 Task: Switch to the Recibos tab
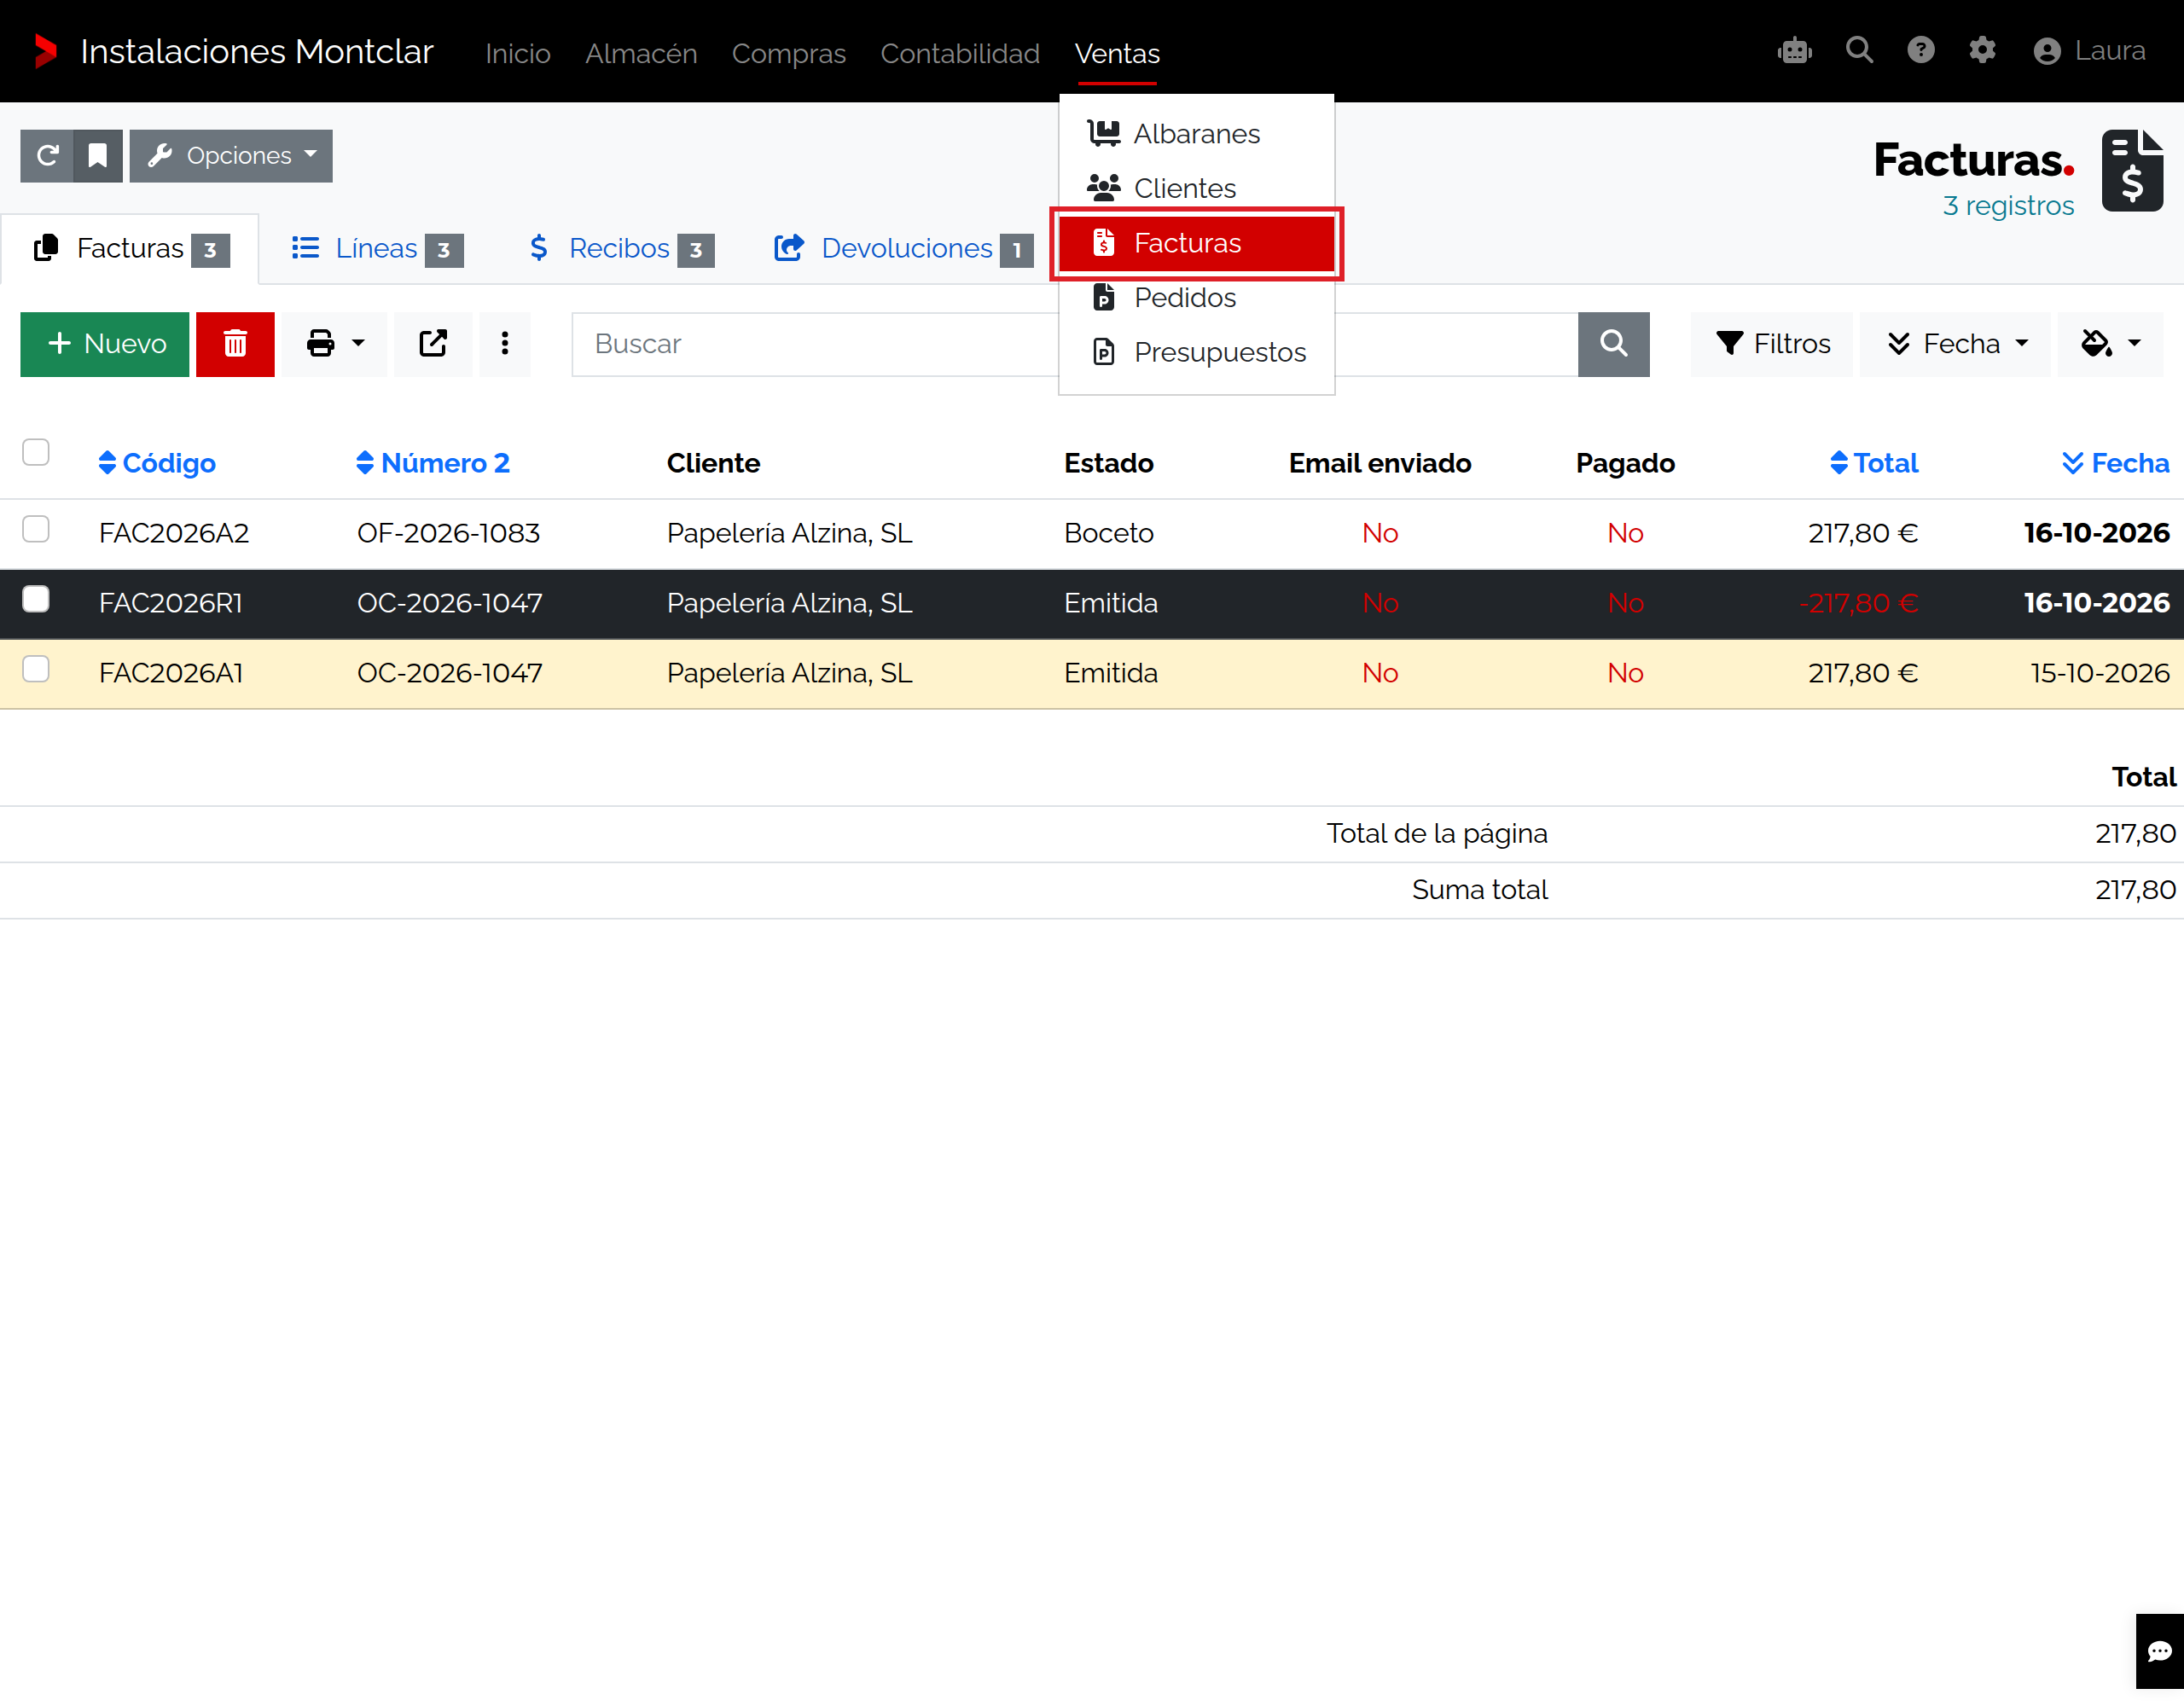[x=620, y=248]
